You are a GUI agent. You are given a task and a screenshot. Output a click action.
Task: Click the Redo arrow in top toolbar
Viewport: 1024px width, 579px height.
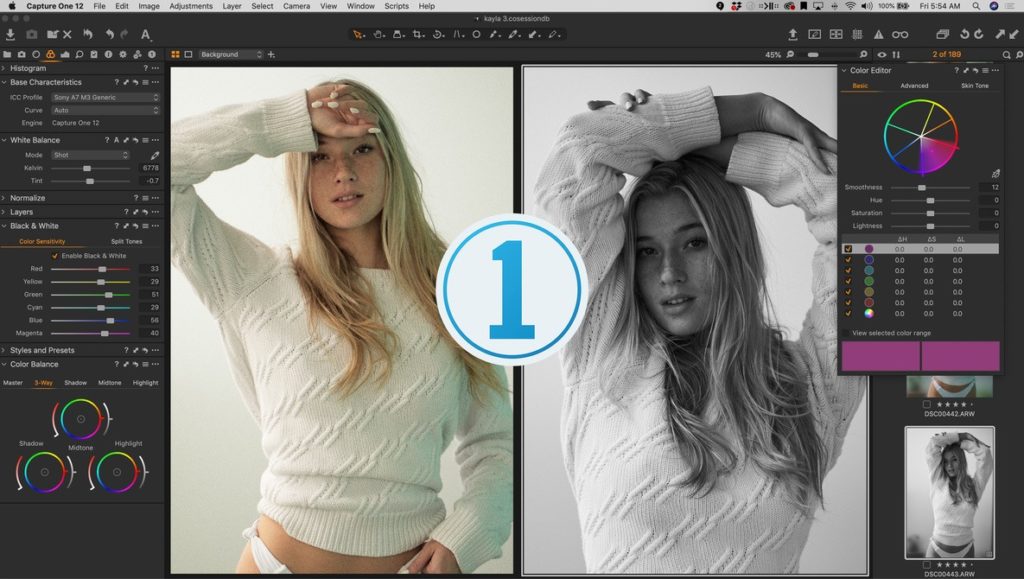coord(124,34)
